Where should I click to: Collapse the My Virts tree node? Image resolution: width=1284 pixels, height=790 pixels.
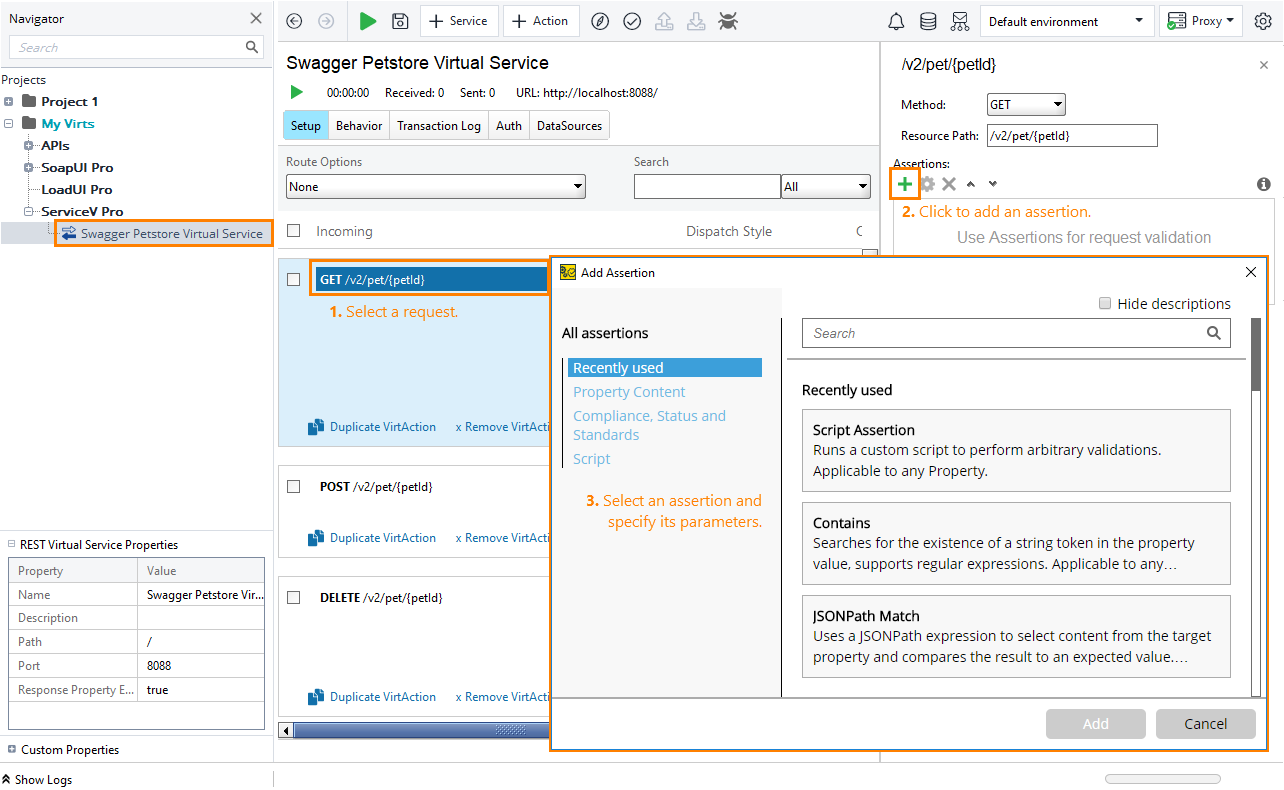point(9,124)
